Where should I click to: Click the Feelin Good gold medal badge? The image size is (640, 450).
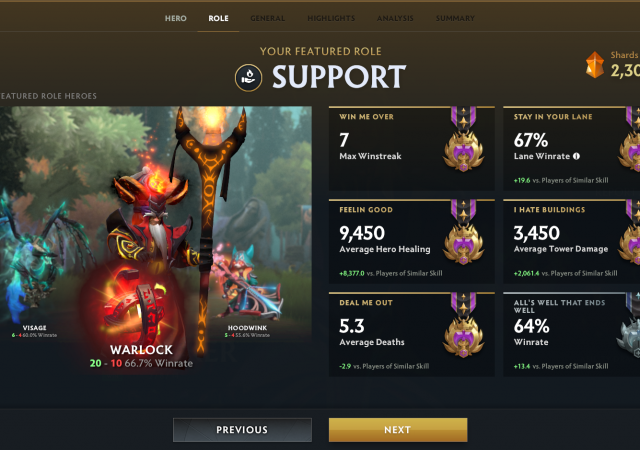[x=463, y=233]
